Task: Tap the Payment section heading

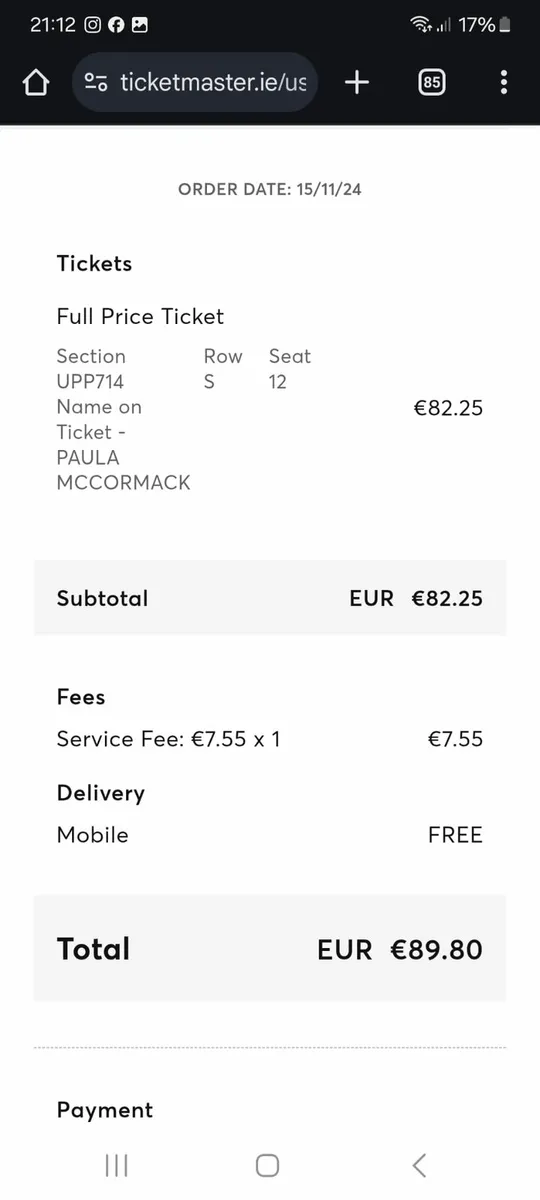Action: point(105,1110)
